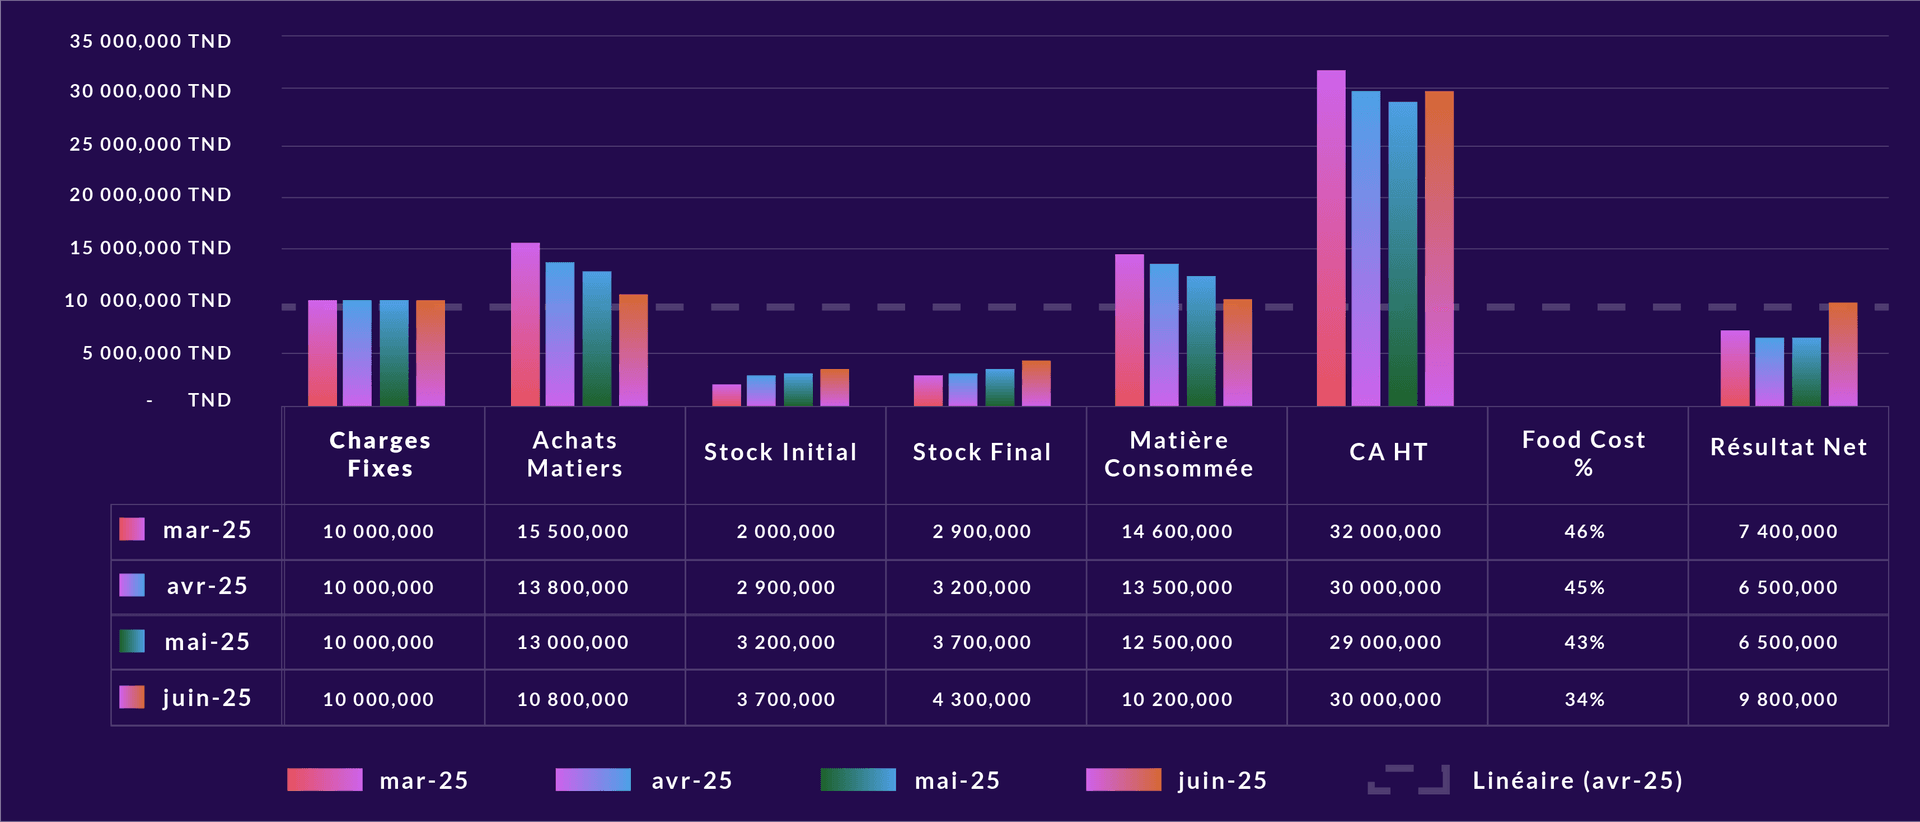The image size is (1920, 822).
Task: Select the juin-25 row swatch in table
Action: [132, 697]
